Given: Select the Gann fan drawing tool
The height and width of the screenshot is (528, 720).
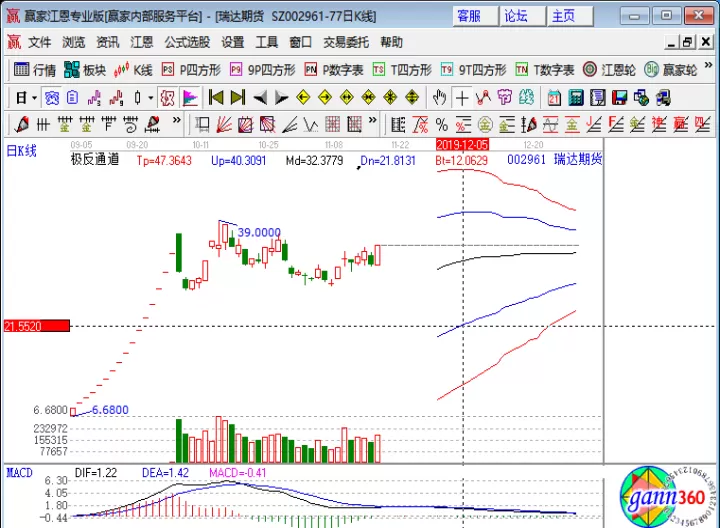Looking at the screenshot, I should coord(224,124).
